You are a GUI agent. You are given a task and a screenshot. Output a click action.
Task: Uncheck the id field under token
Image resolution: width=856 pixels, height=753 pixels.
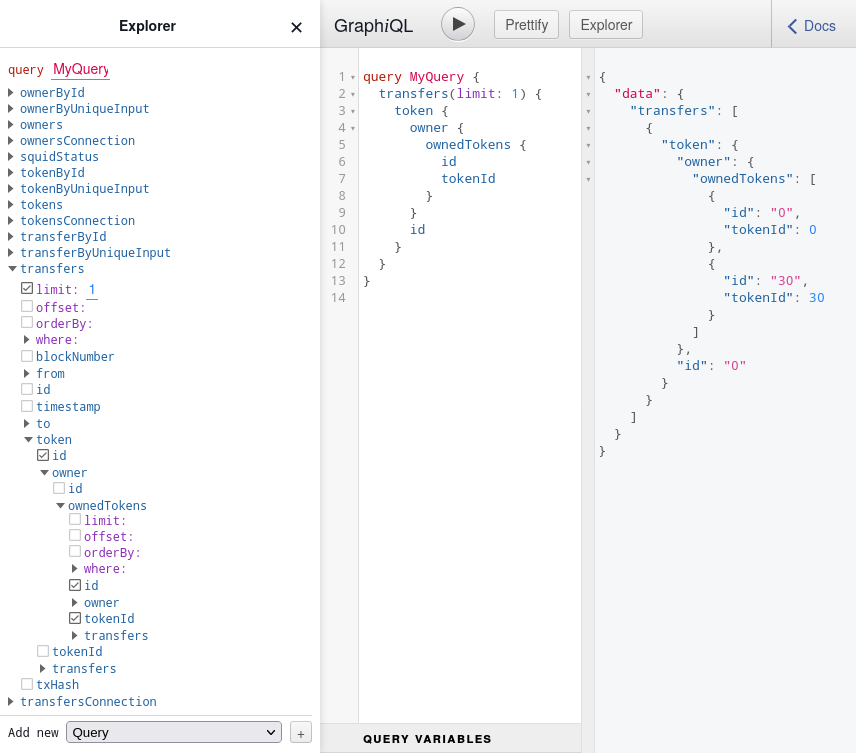(43, 455)
